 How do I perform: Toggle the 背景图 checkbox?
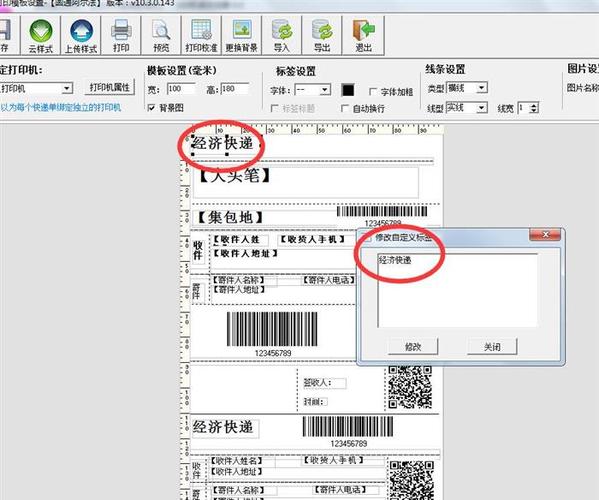(152, 108)
